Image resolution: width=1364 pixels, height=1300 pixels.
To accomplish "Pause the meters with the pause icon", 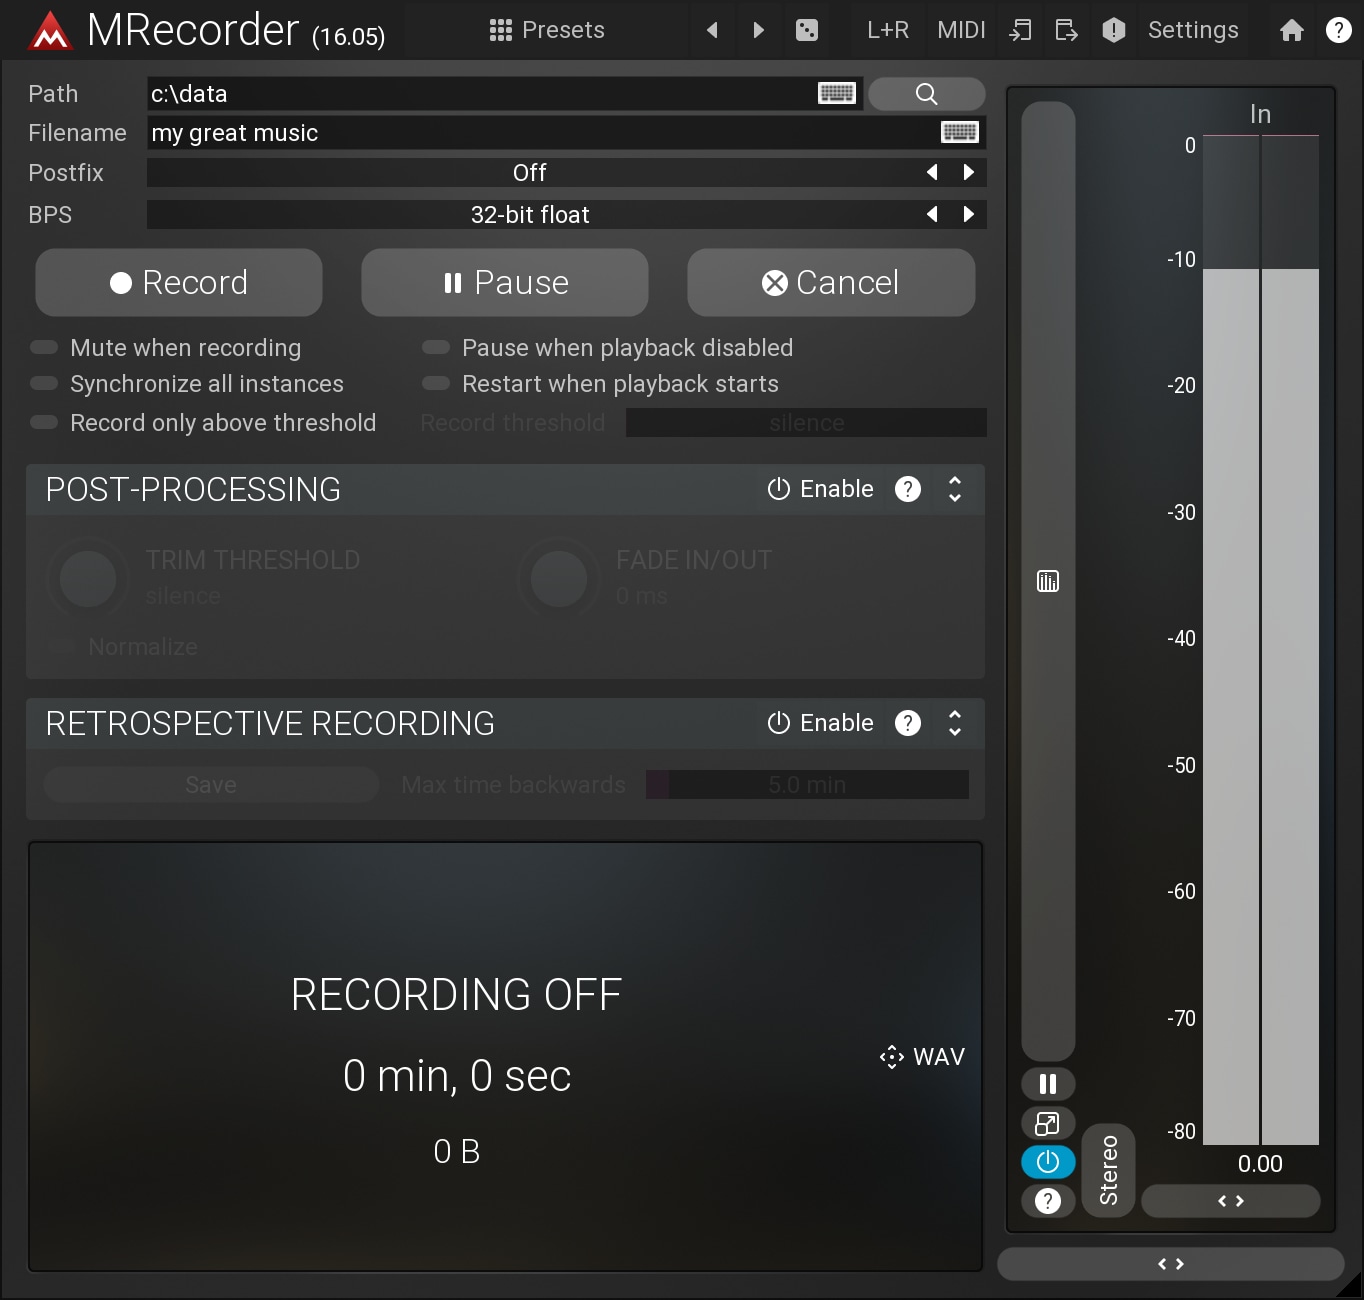I will pos(1048,1084).
